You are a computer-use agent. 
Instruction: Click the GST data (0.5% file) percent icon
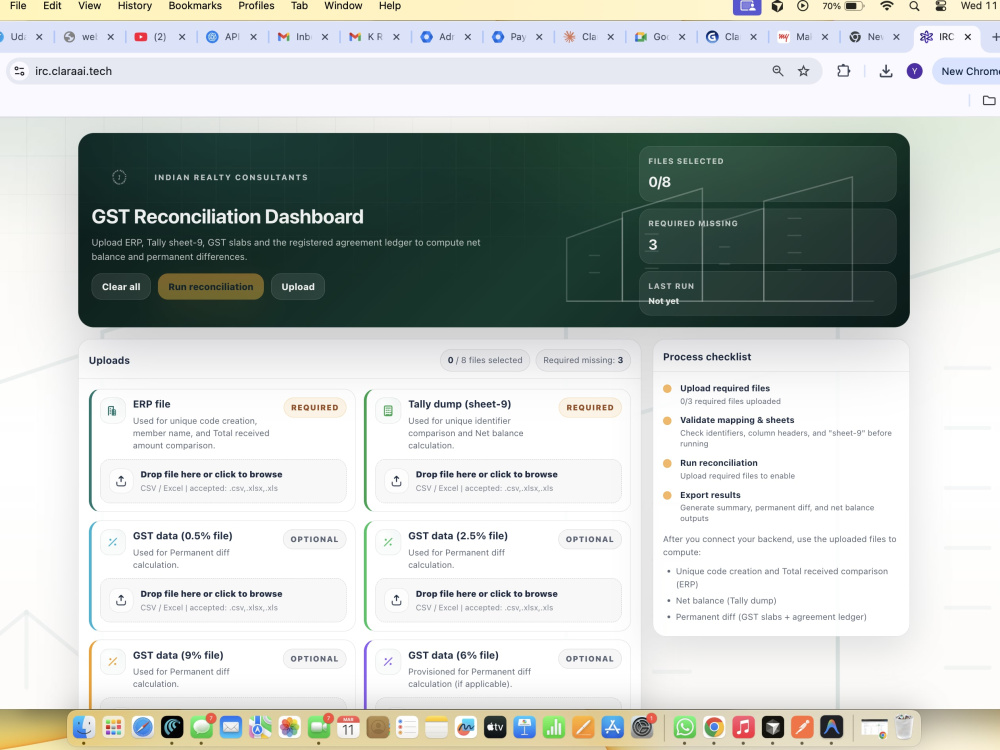tap(112, 543)
